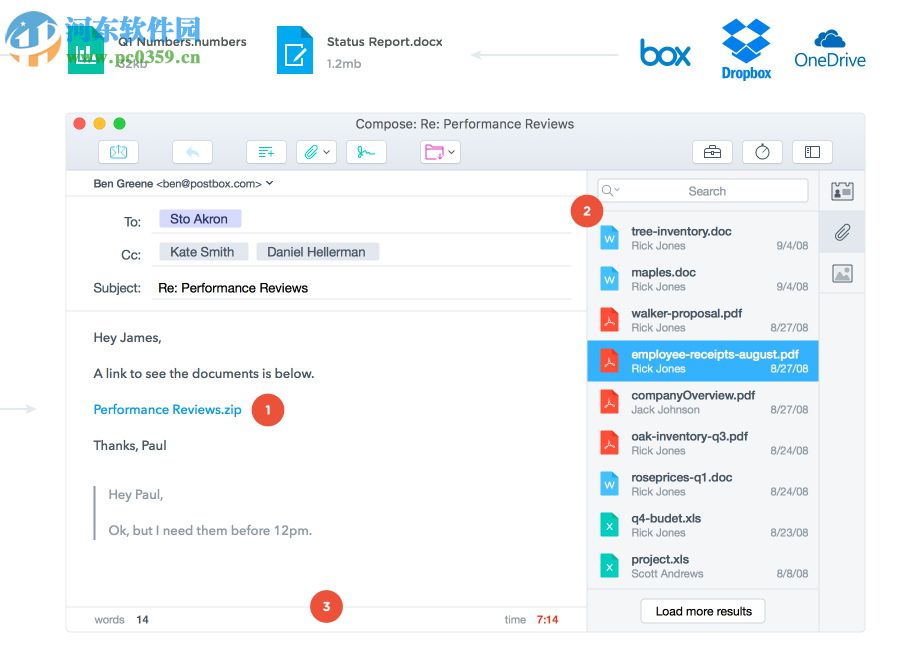This screenshot has height=670, width=901.
Task: Open the attach dropdown arrow
Action: pos(327,151)
